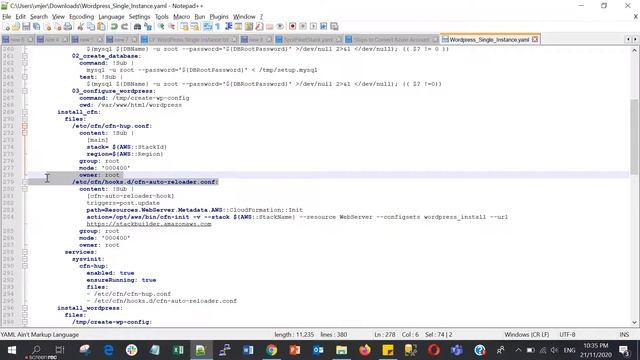Open the Plugins menu
Screen dimensions: 640x360
click(219, 17)
